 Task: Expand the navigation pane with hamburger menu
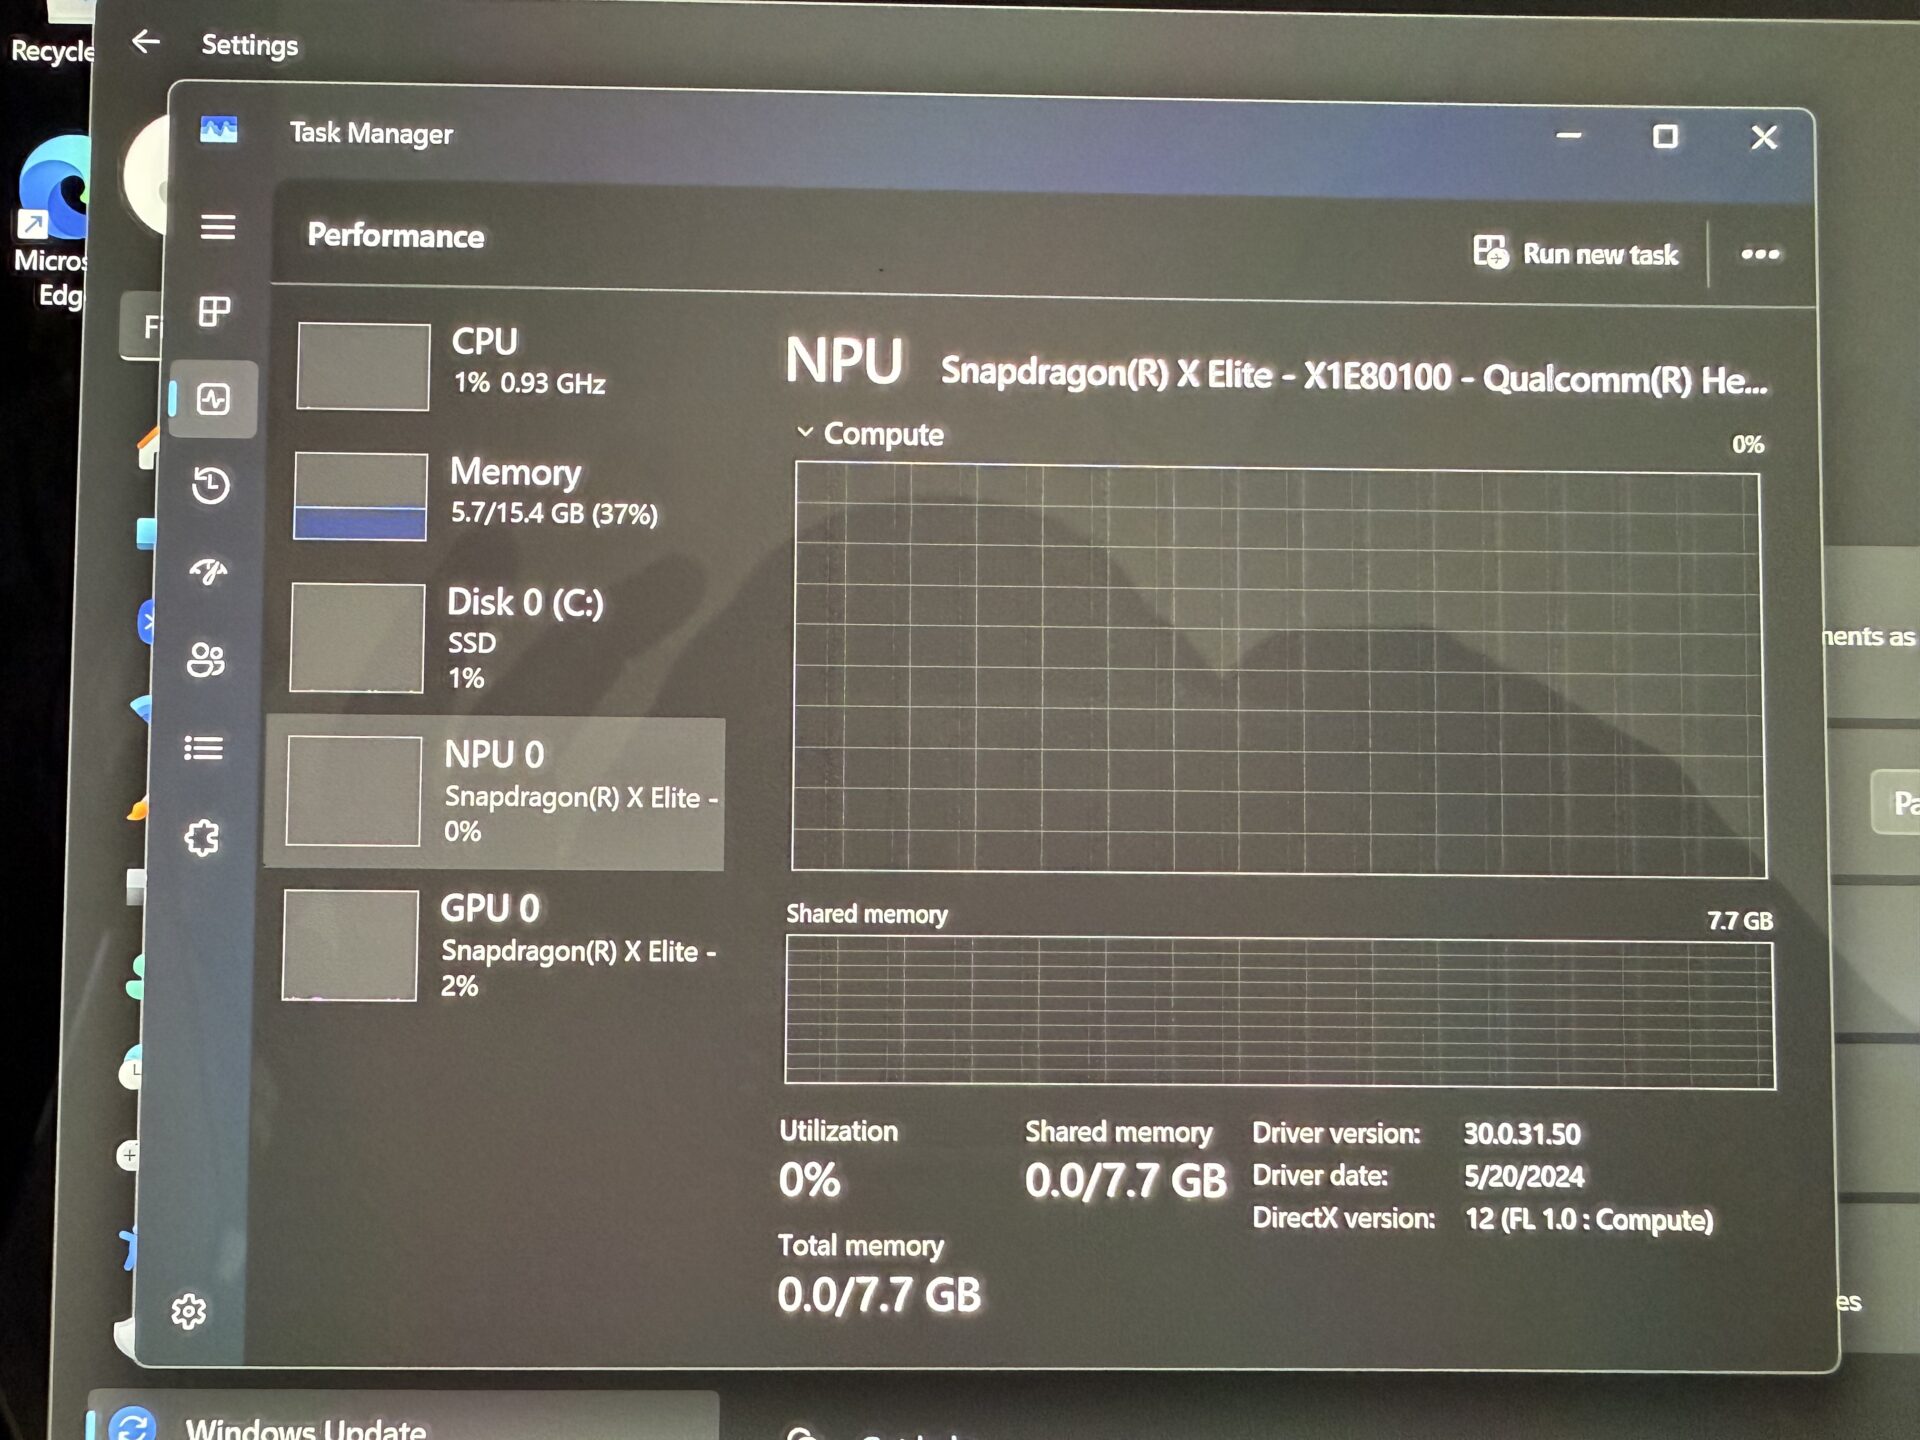[219, 228]
